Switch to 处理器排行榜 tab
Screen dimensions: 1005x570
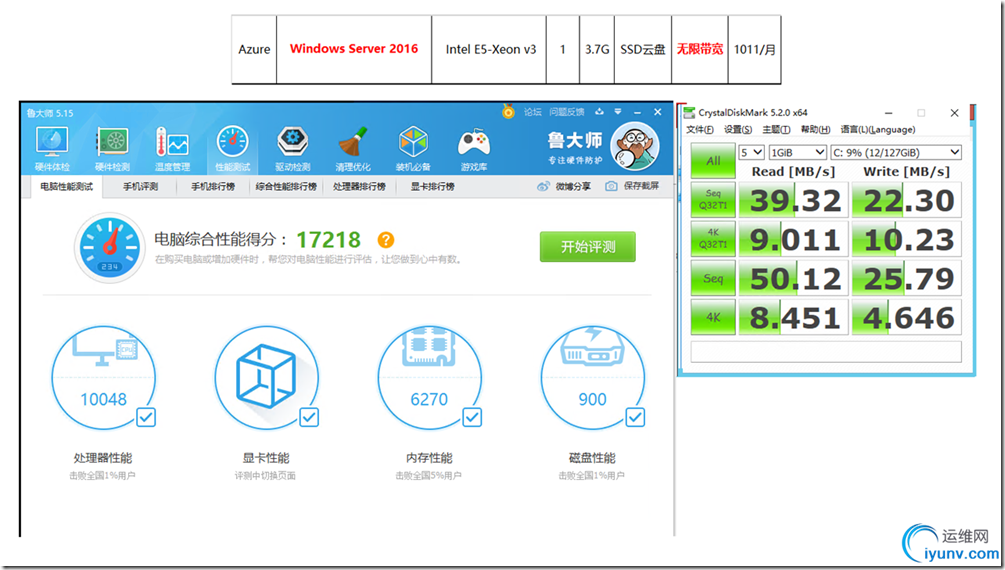point(359,187)
